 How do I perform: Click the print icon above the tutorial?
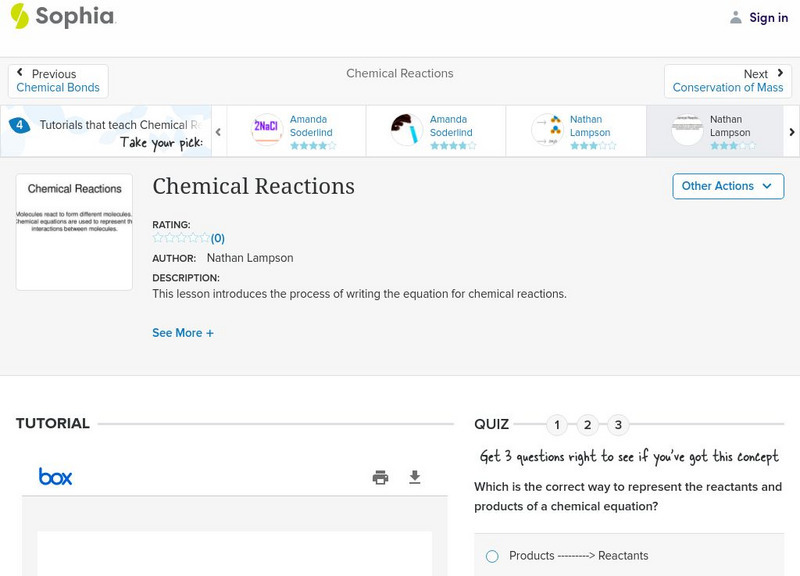pyautogui.click(x=380, y=478)
